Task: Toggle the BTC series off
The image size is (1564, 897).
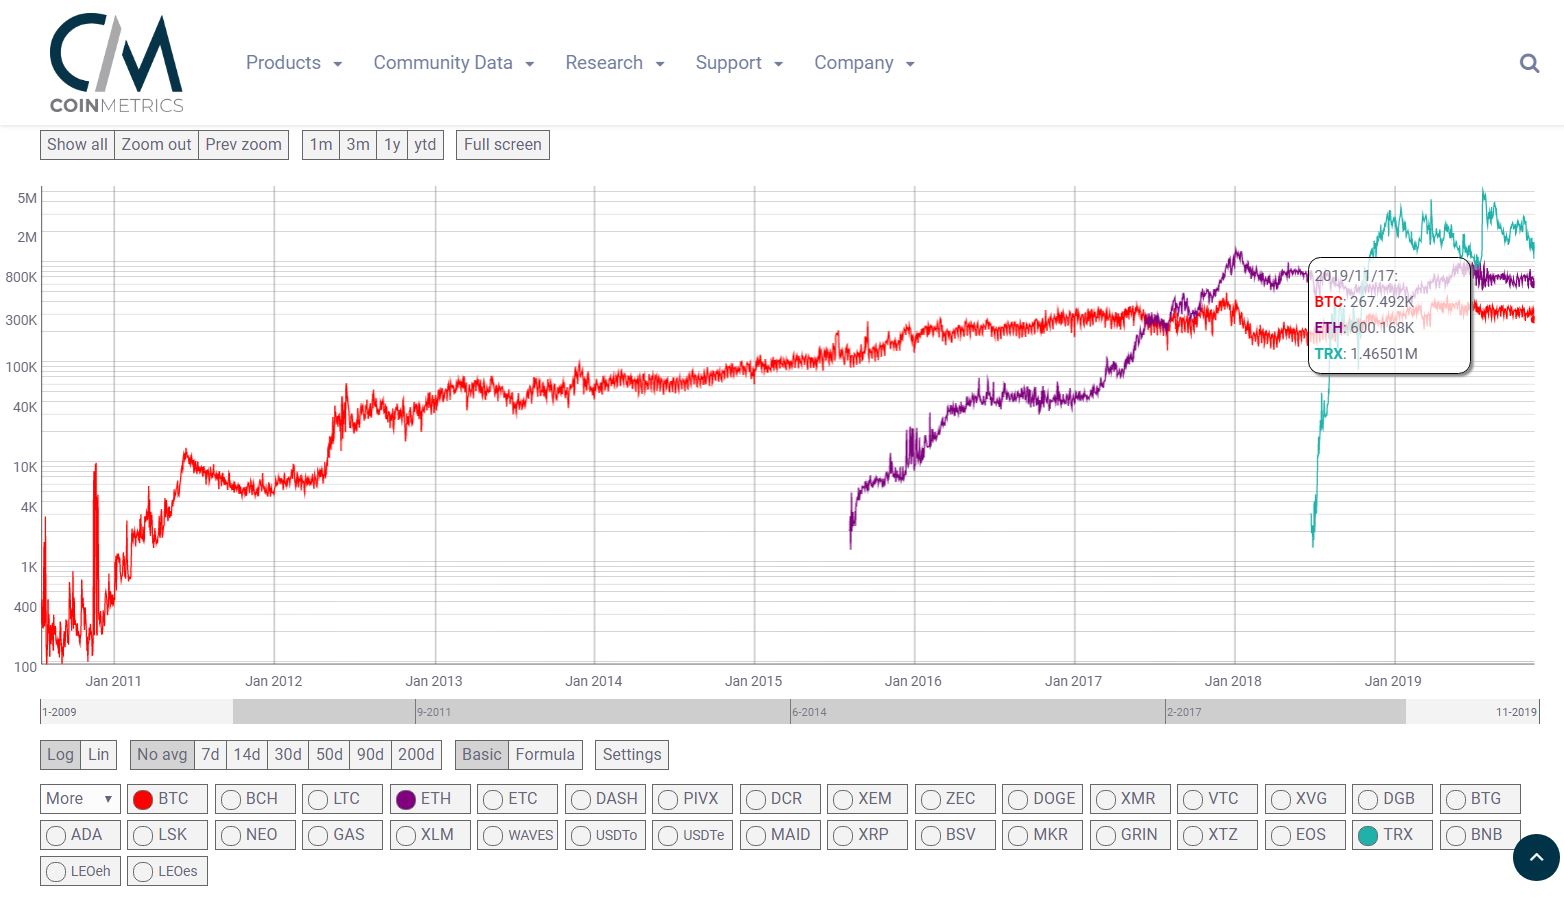Action: [167, 799]
